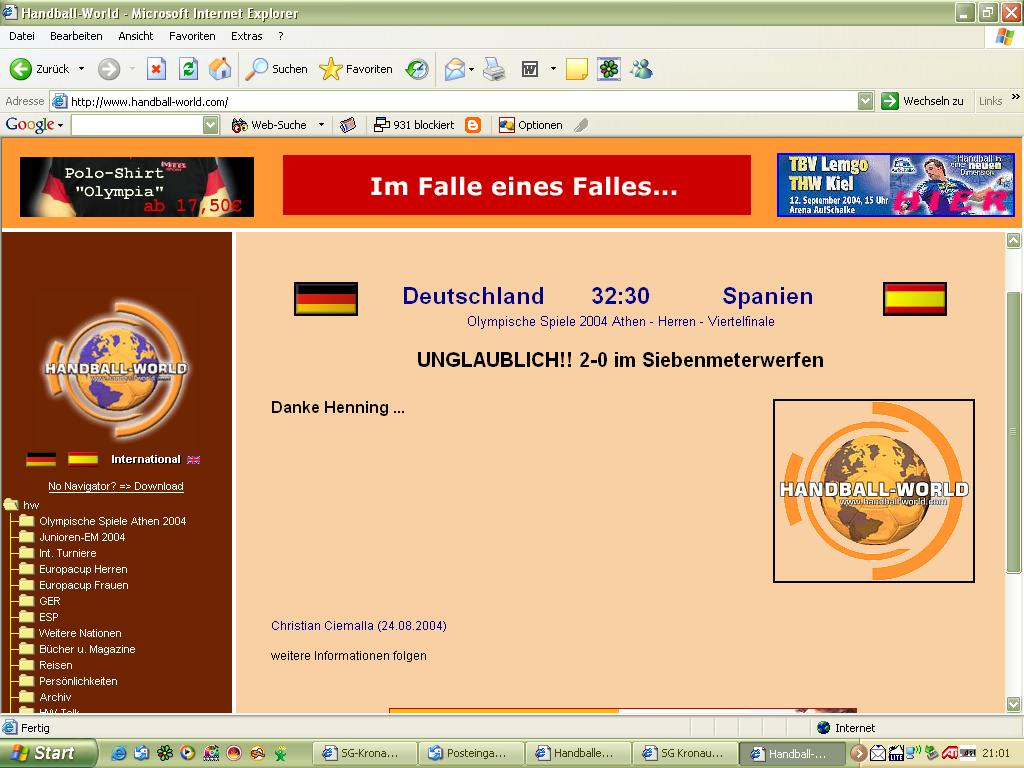The height and width of the screenshot is (768, 1024).
Task: Go to the browser Home page icon
Action: pos(220,69)
